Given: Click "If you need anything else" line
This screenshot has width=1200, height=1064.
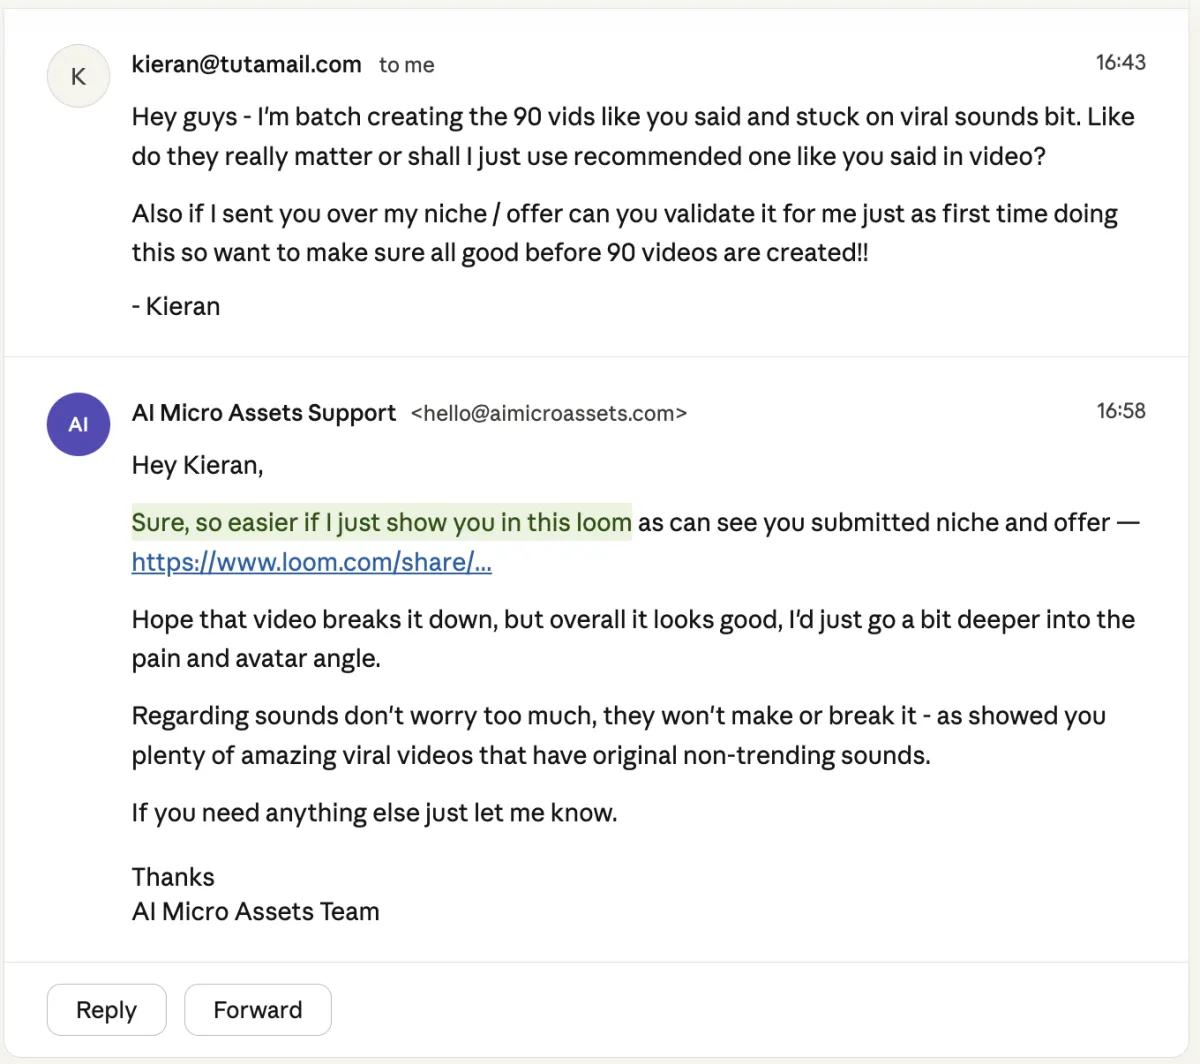Looking at the screenshot, I should [374, 813].
